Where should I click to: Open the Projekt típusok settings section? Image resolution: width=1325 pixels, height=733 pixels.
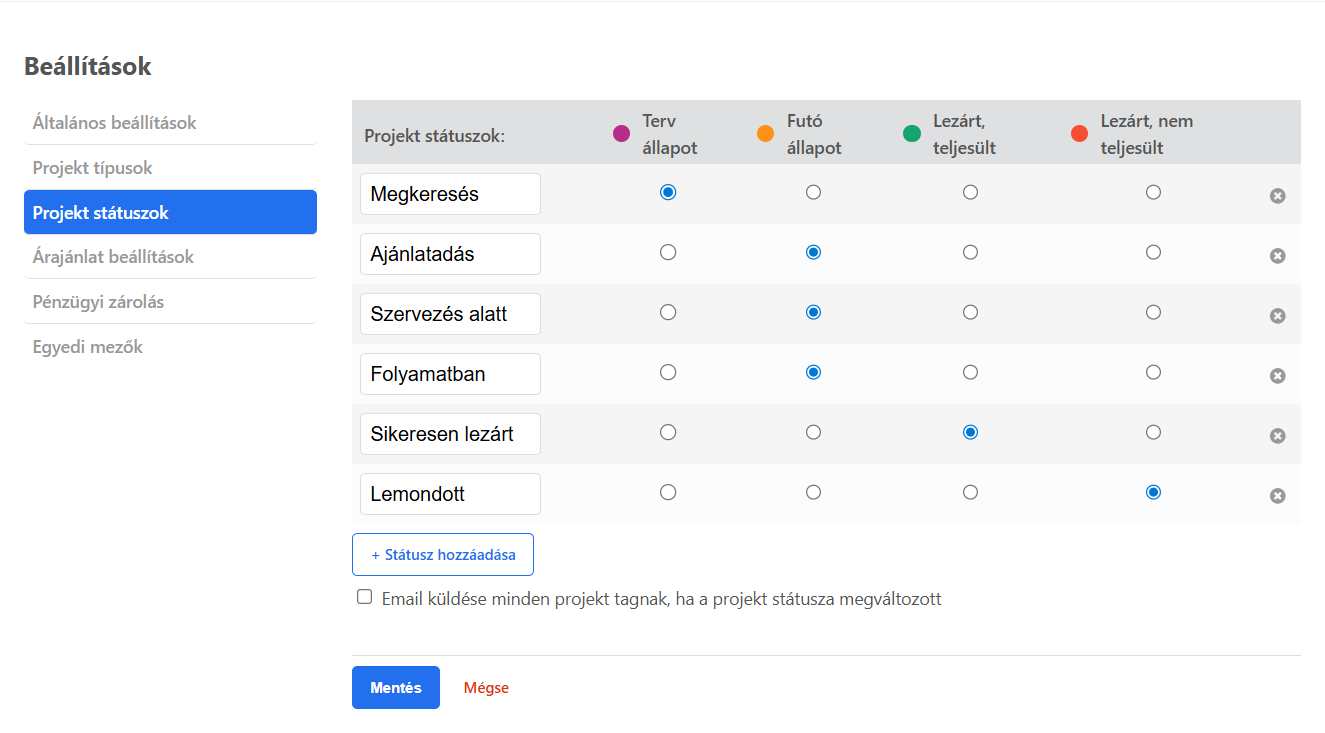[x=93, y=167]
